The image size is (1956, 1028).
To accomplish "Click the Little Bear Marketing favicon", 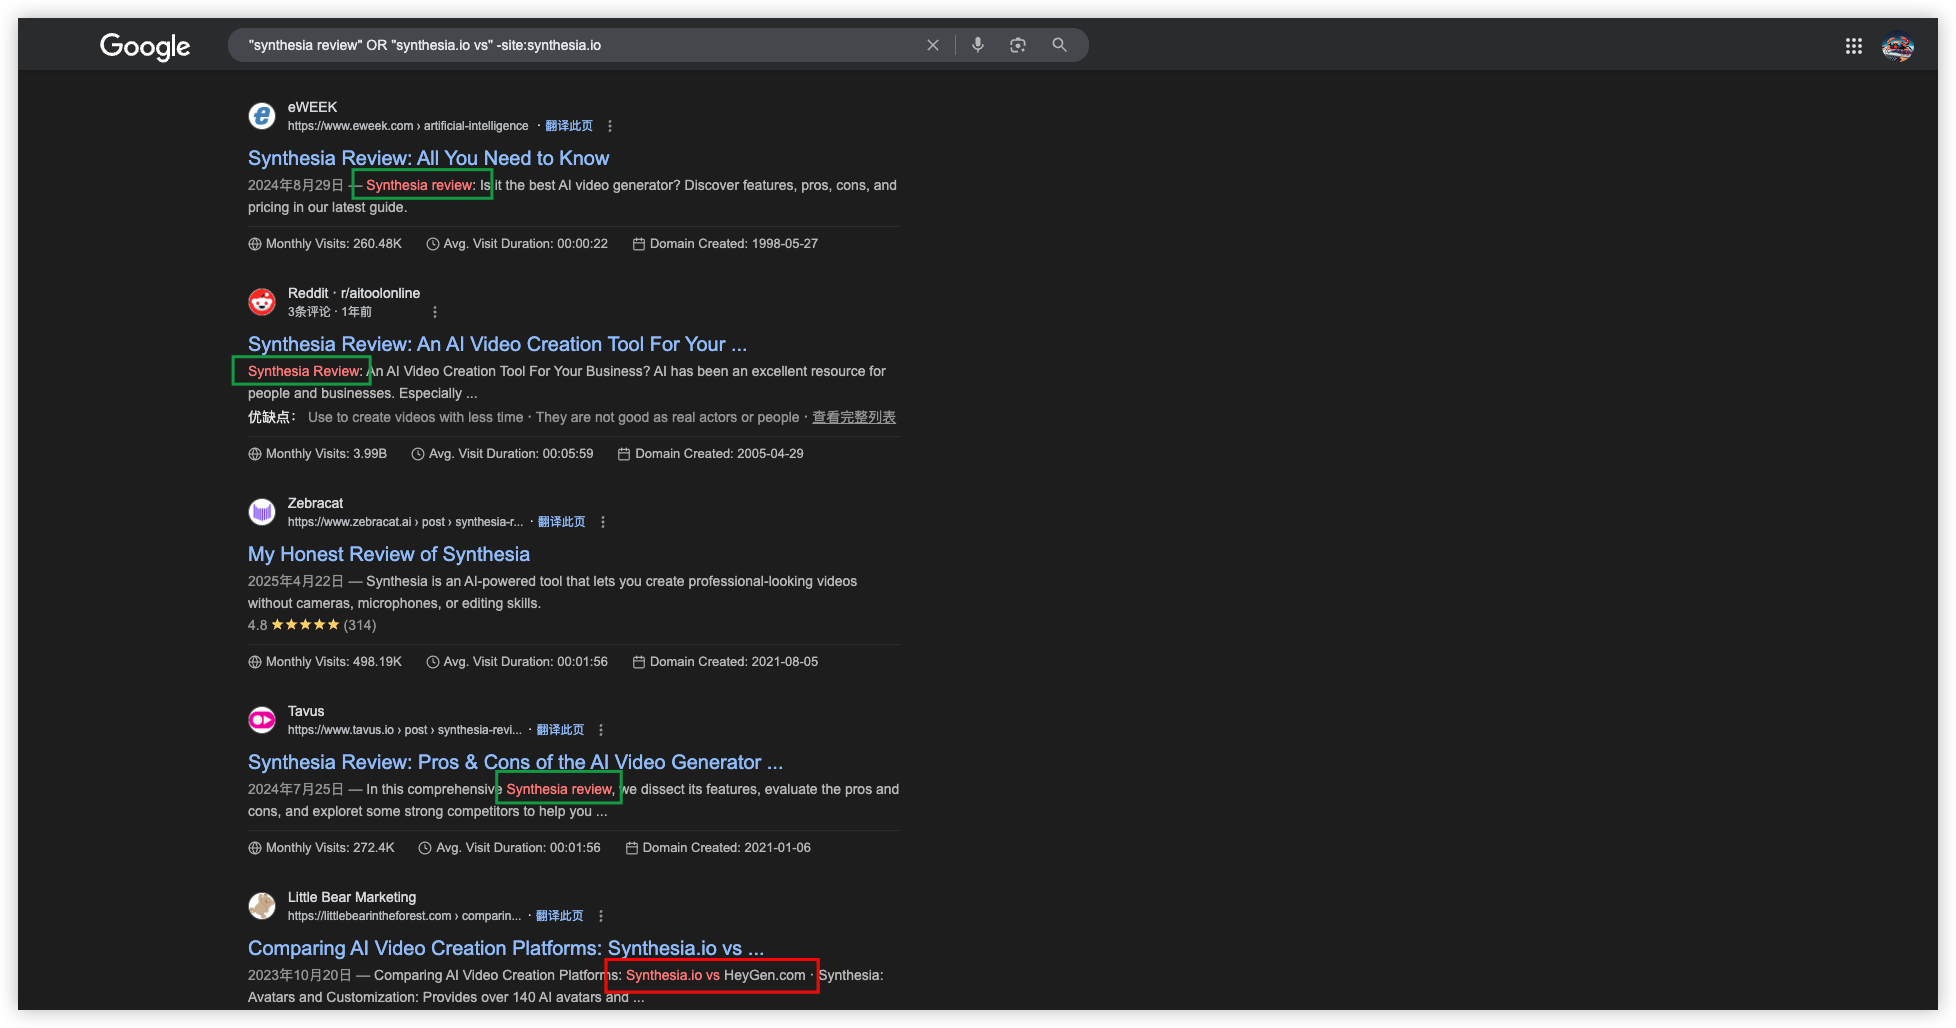I will (x=262, y=906).
